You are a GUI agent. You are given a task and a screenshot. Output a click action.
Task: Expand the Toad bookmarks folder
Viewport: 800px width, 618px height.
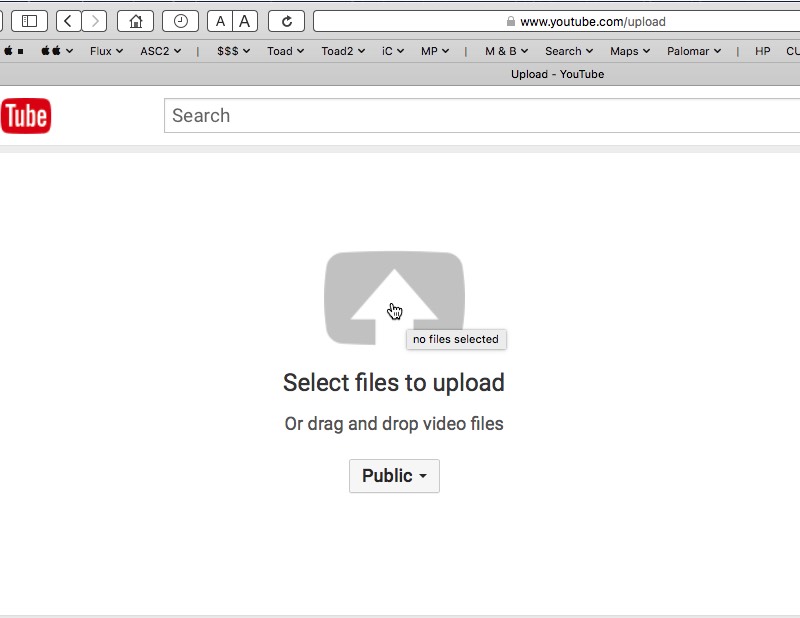[285, 51]
